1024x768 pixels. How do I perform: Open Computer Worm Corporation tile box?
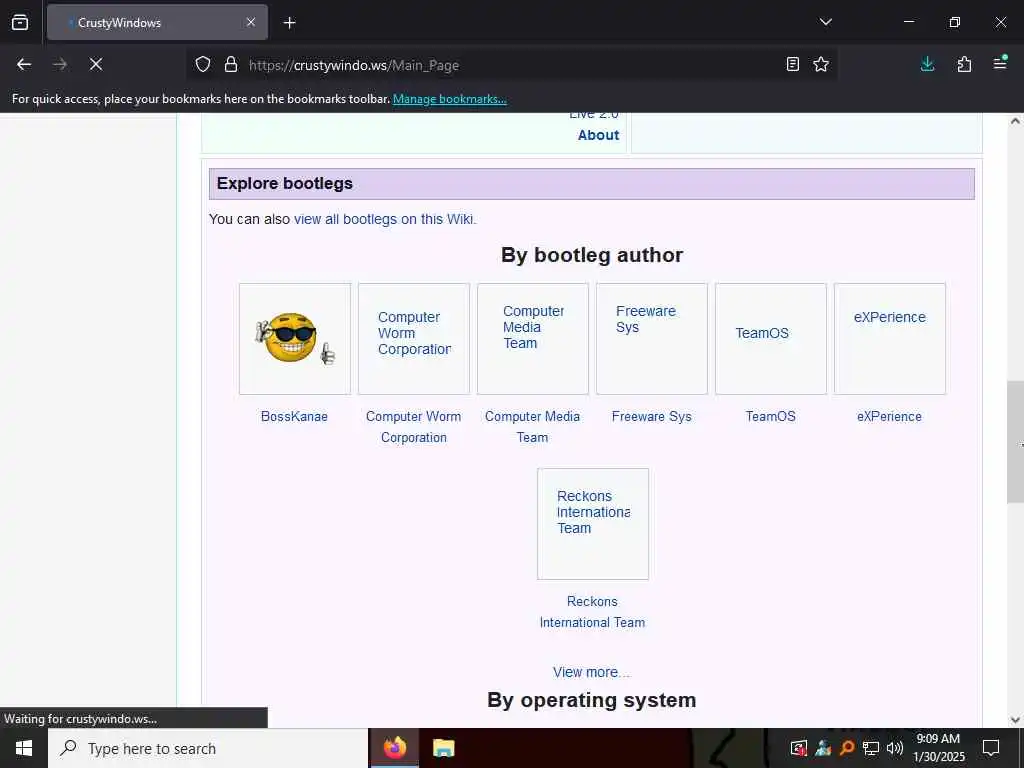pos(414,339)
